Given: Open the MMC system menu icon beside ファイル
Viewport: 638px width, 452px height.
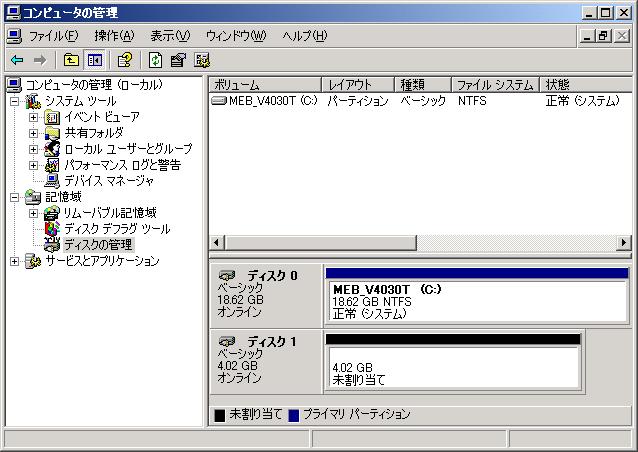Looking at the screenshot, I should pos(14,36).
